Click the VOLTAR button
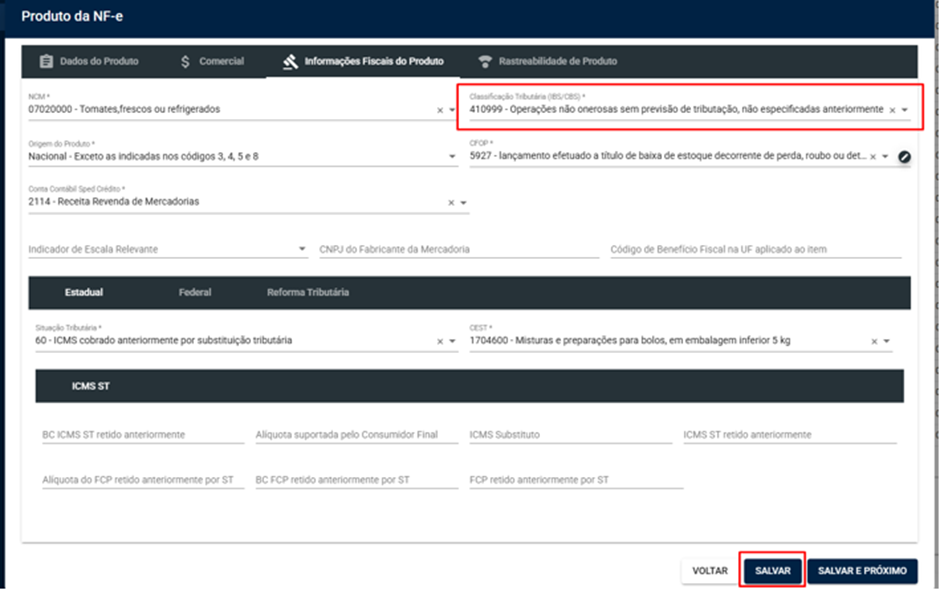The height and width of the screenshot is (590, 940). point(710,571)
